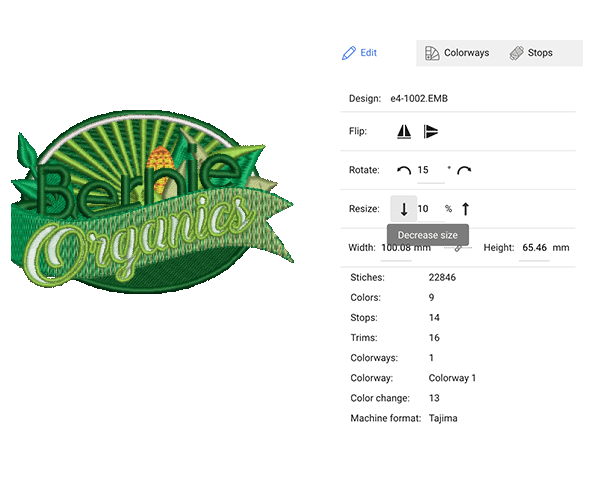Select the Colorway 1 value

(x=452, y=378)
